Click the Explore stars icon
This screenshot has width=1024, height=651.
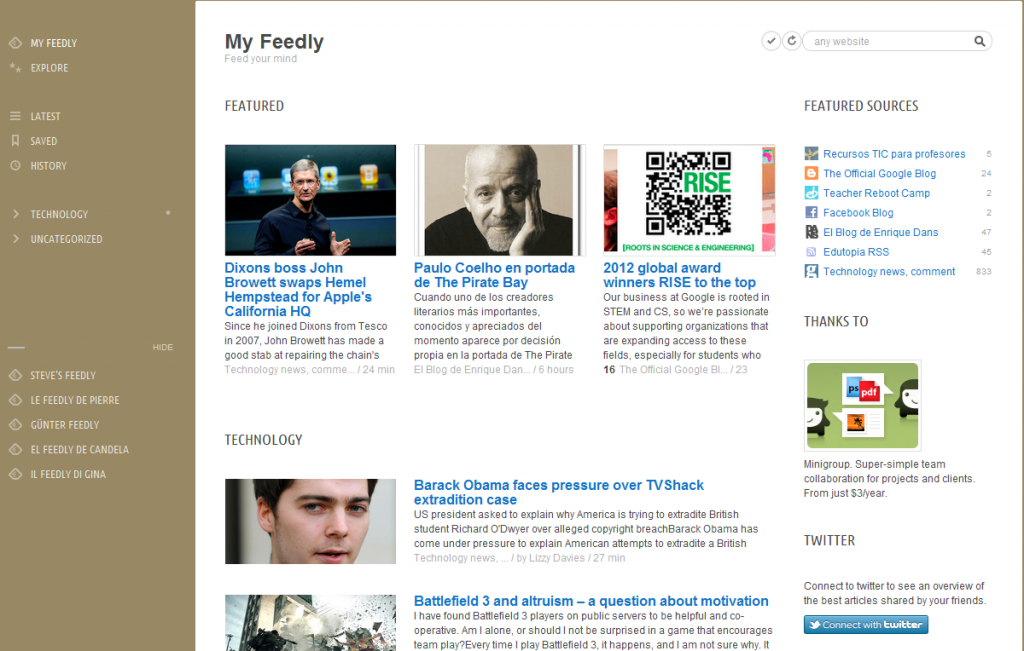(16, 68)
